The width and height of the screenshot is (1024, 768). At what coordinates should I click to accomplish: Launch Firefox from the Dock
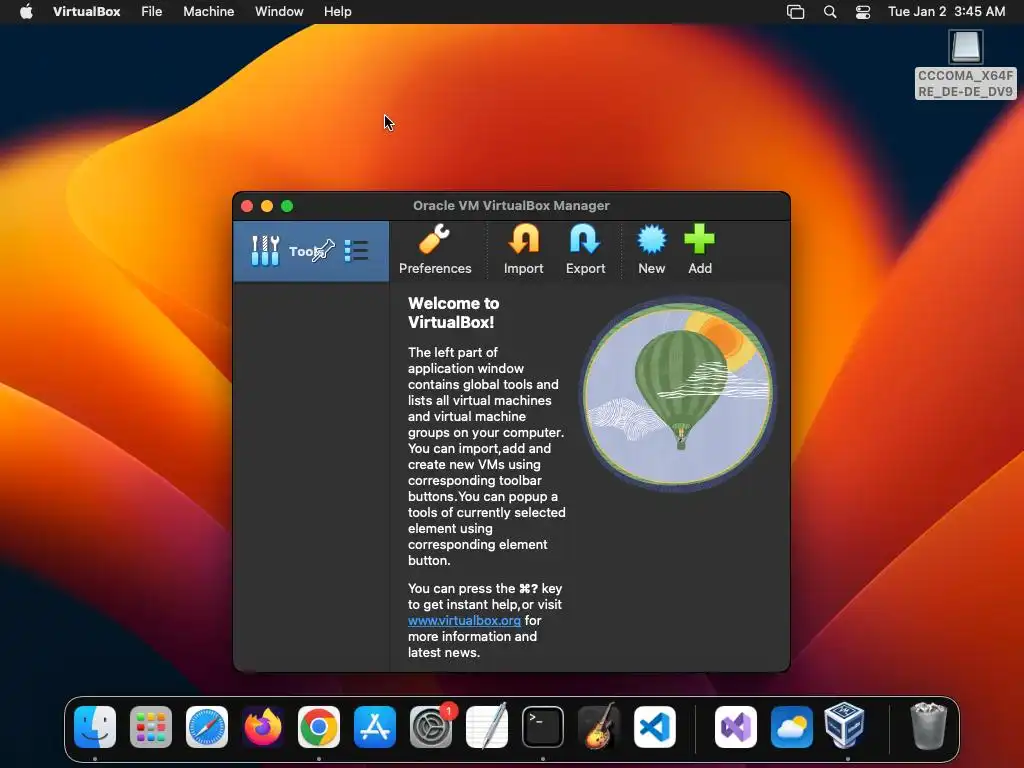(263, 727)
